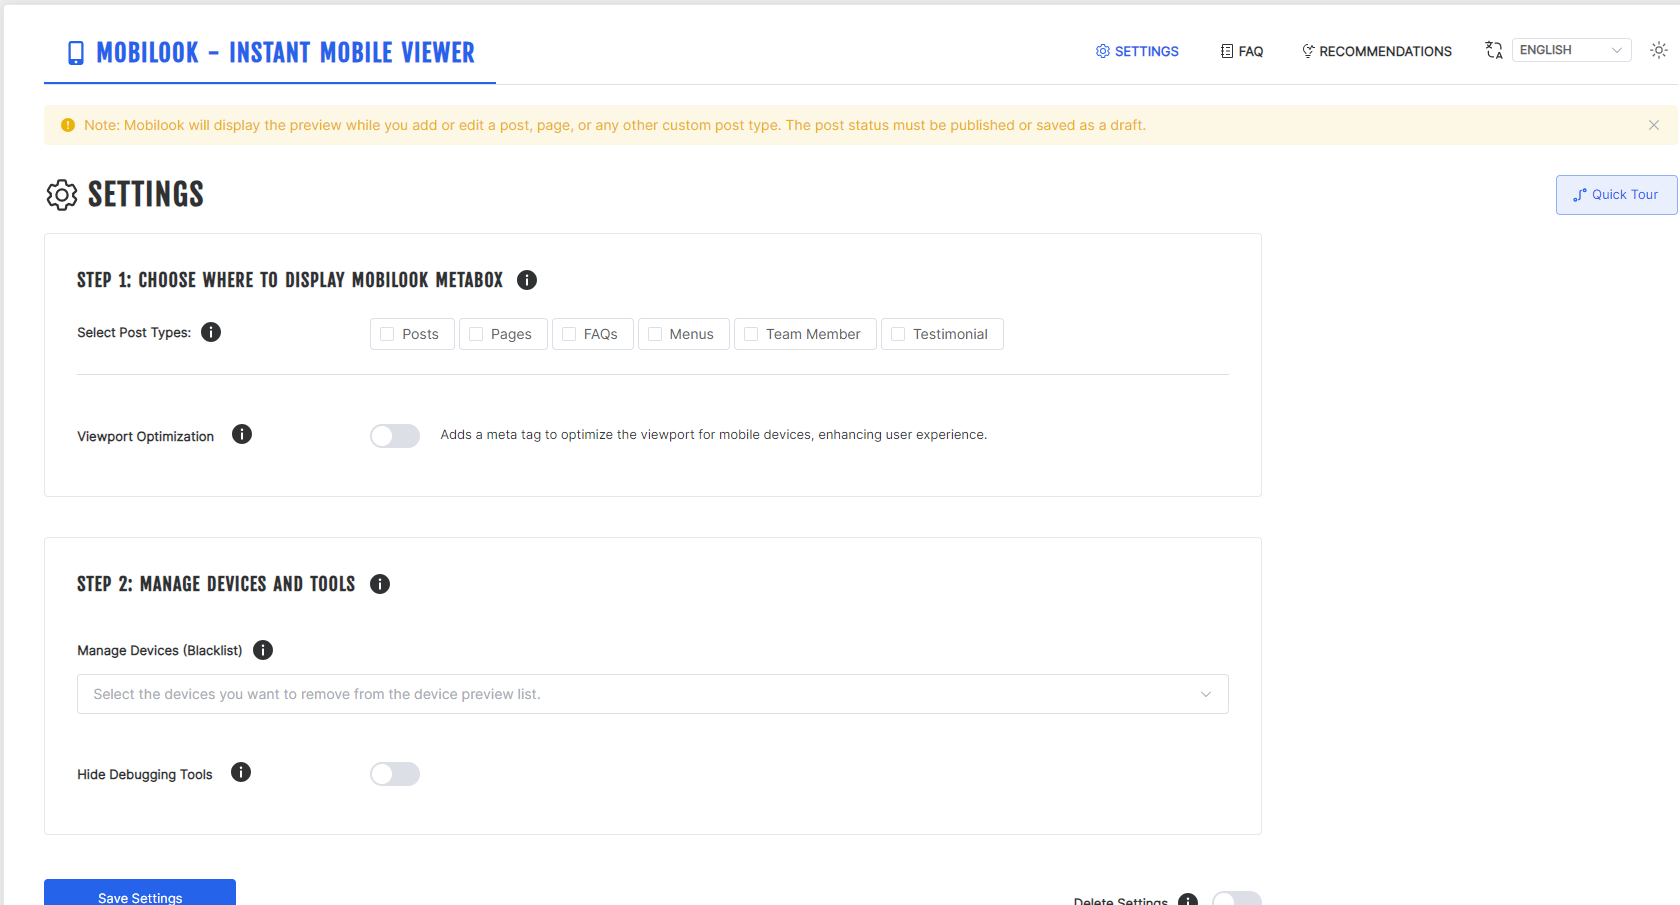Click the info icon beside Step 1 heading
Image resolution: width=1680 pixels, height=905 pixels.
pyautogui.click(x=527, y=280)
